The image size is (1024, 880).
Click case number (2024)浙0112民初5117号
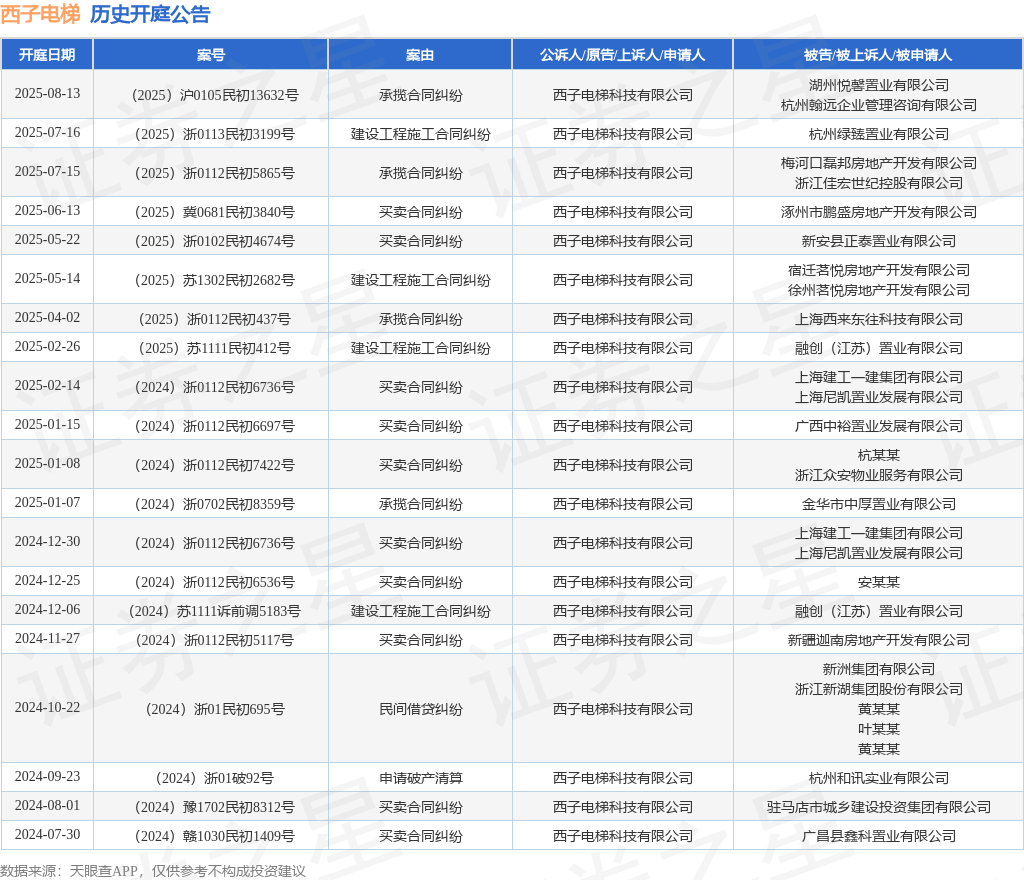[215, 640]
